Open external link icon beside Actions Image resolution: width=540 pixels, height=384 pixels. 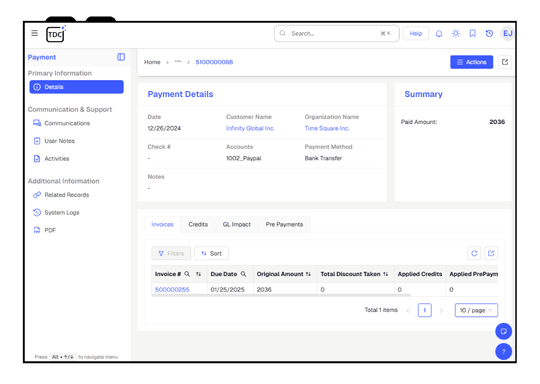(505, 62)
